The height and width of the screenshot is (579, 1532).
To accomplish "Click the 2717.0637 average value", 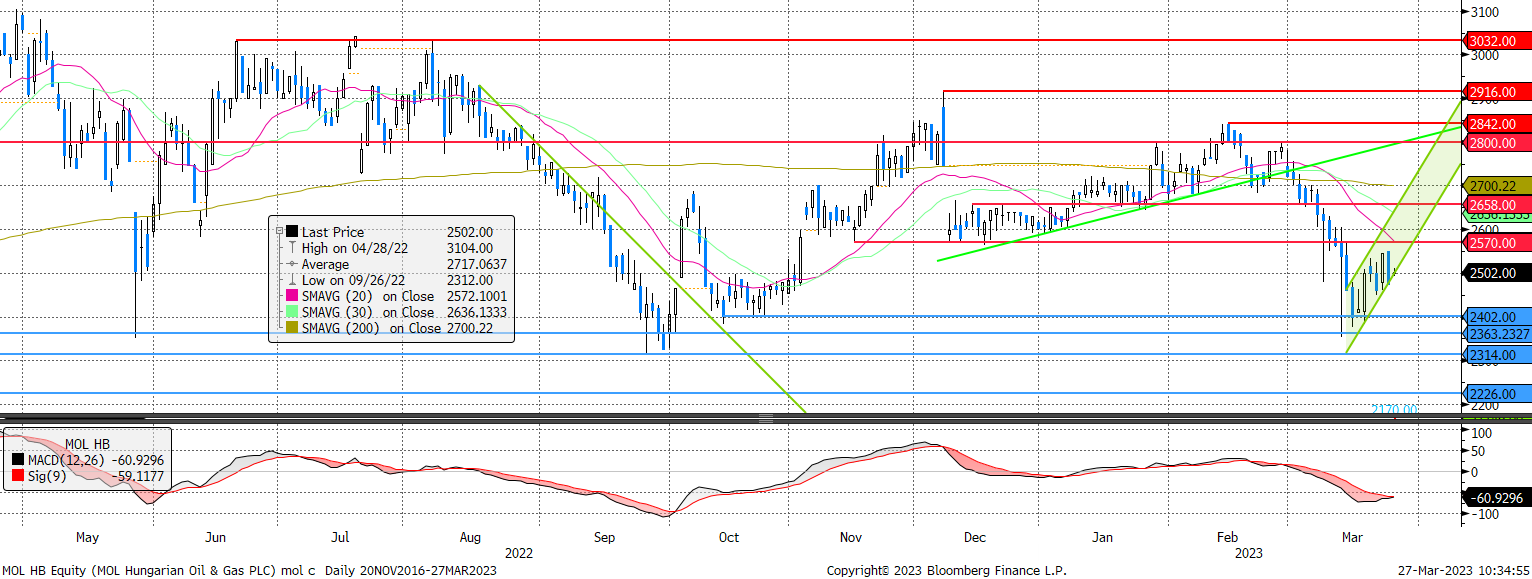I will [479, 264].
